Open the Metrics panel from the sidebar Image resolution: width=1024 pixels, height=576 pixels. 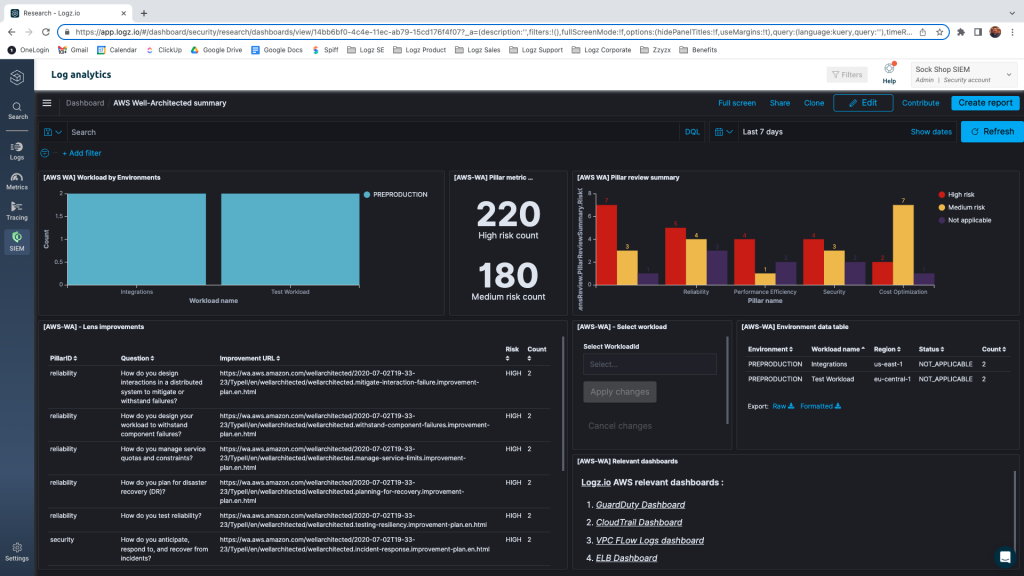(x=16, y=180)
